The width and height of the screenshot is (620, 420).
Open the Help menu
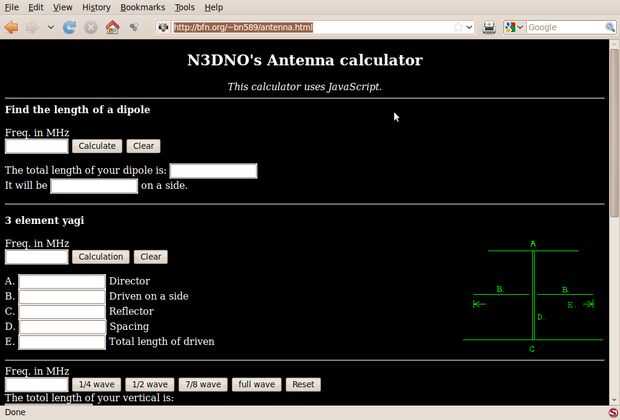[214, 7]
